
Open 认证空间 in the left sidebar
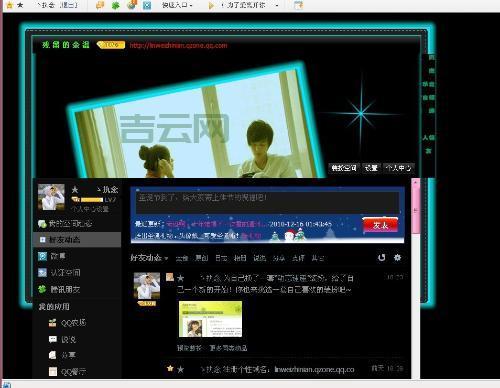click(59, 272)
